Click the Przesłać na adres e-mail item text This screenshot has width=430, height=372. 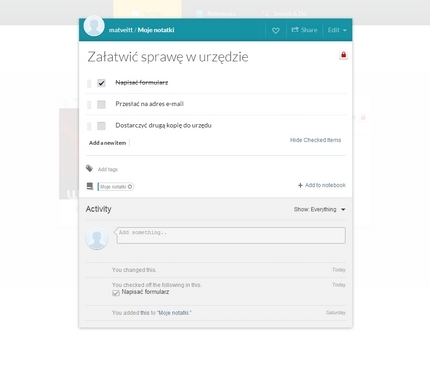149,104
